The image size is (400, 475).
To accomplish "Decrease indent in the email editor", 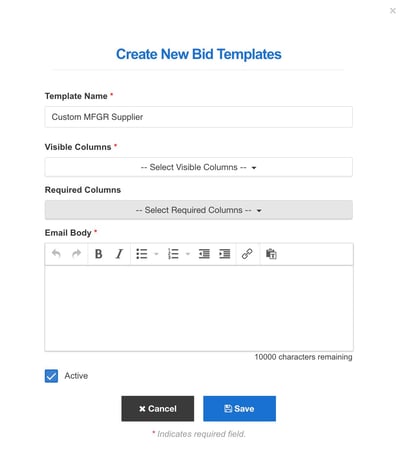I will coord(204,254).
